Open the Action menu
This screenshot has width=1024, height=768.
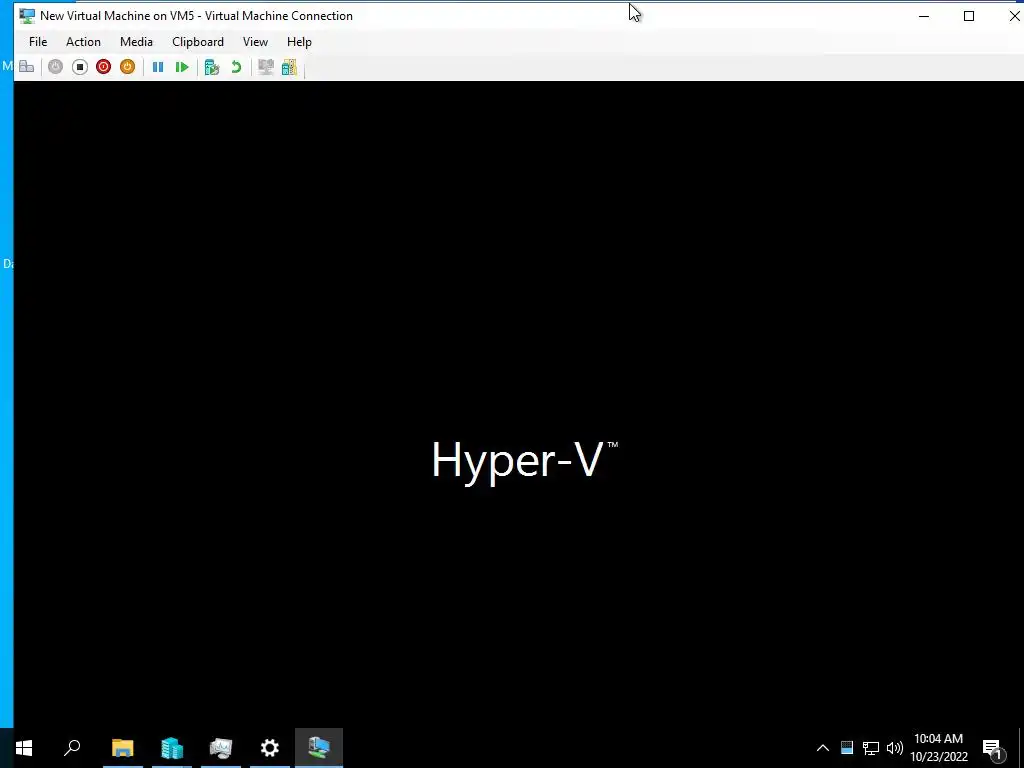[x=84, y=42]
